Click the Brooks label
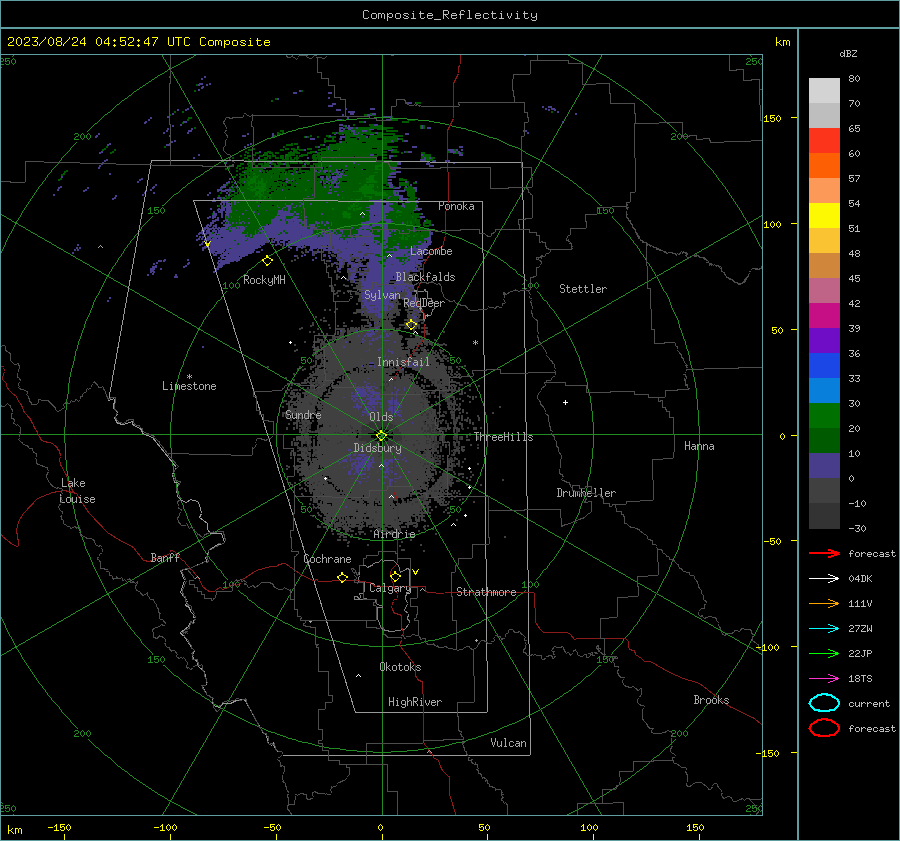This screenshot has width=900, height=841. coord(711,700)
